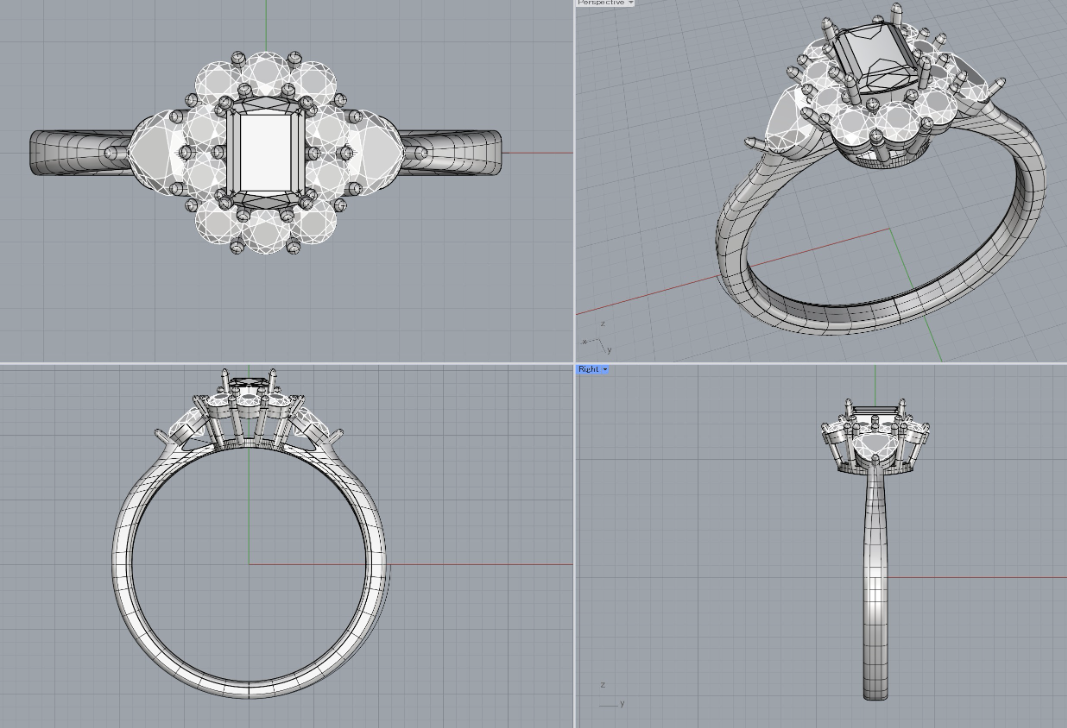This screenshot has height=728, width=1067.
Task: Select the emerald-cut center stone in top view
Action: [x=266, y=153]
